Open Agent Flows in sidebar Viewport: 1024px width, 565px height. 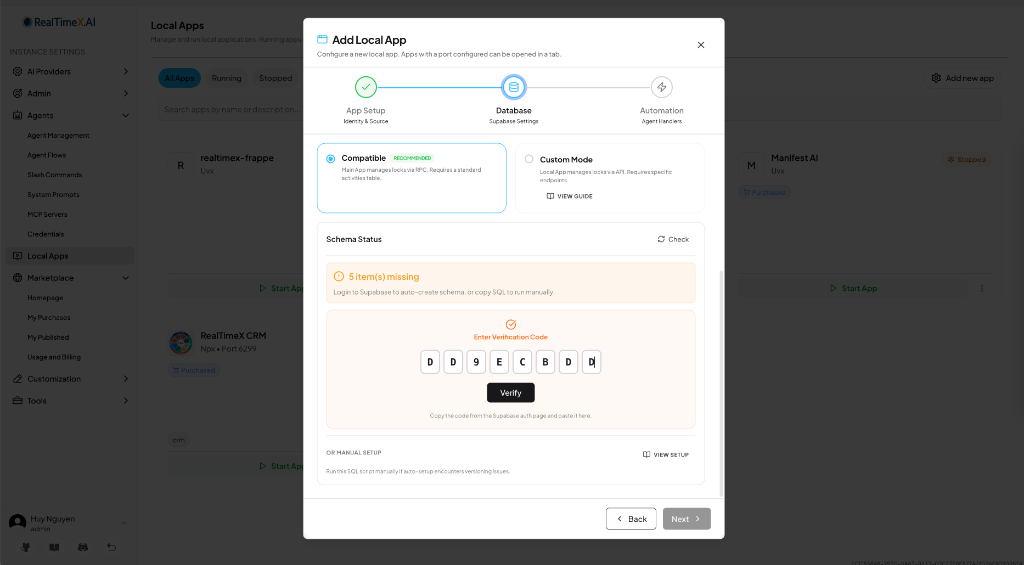coord(46,155)
